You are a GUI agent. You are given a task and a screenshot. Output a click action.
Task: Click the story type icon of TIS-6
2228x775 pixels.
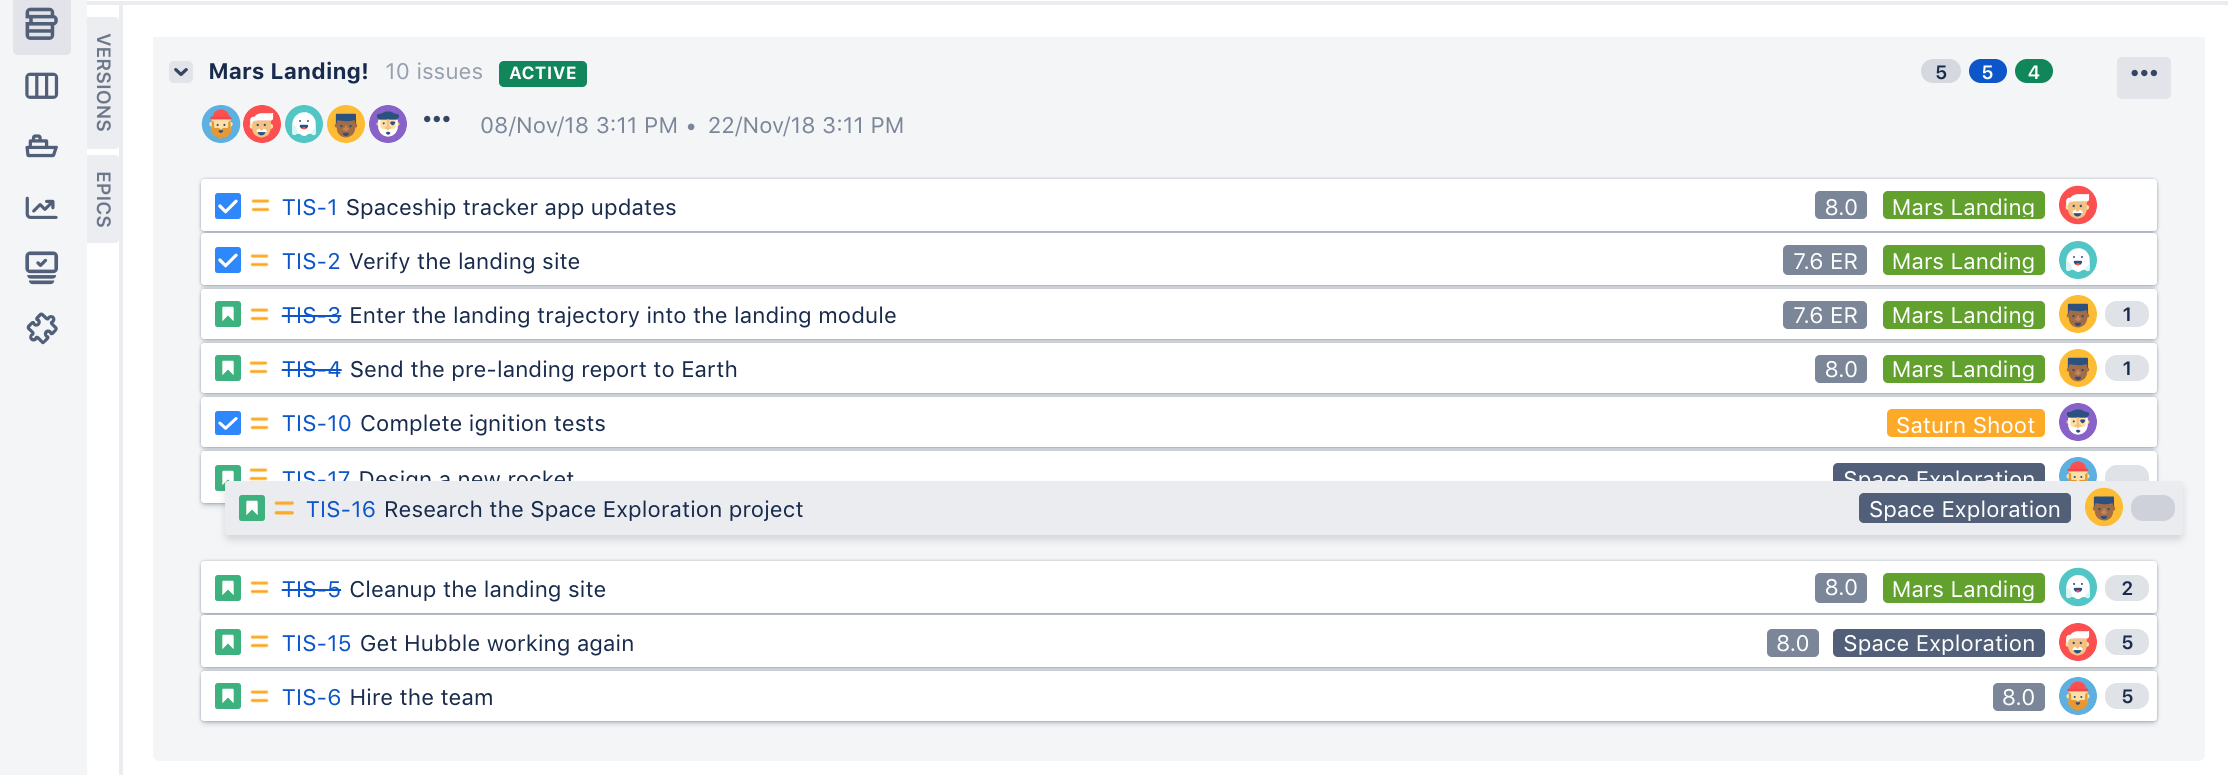point(228,696)
